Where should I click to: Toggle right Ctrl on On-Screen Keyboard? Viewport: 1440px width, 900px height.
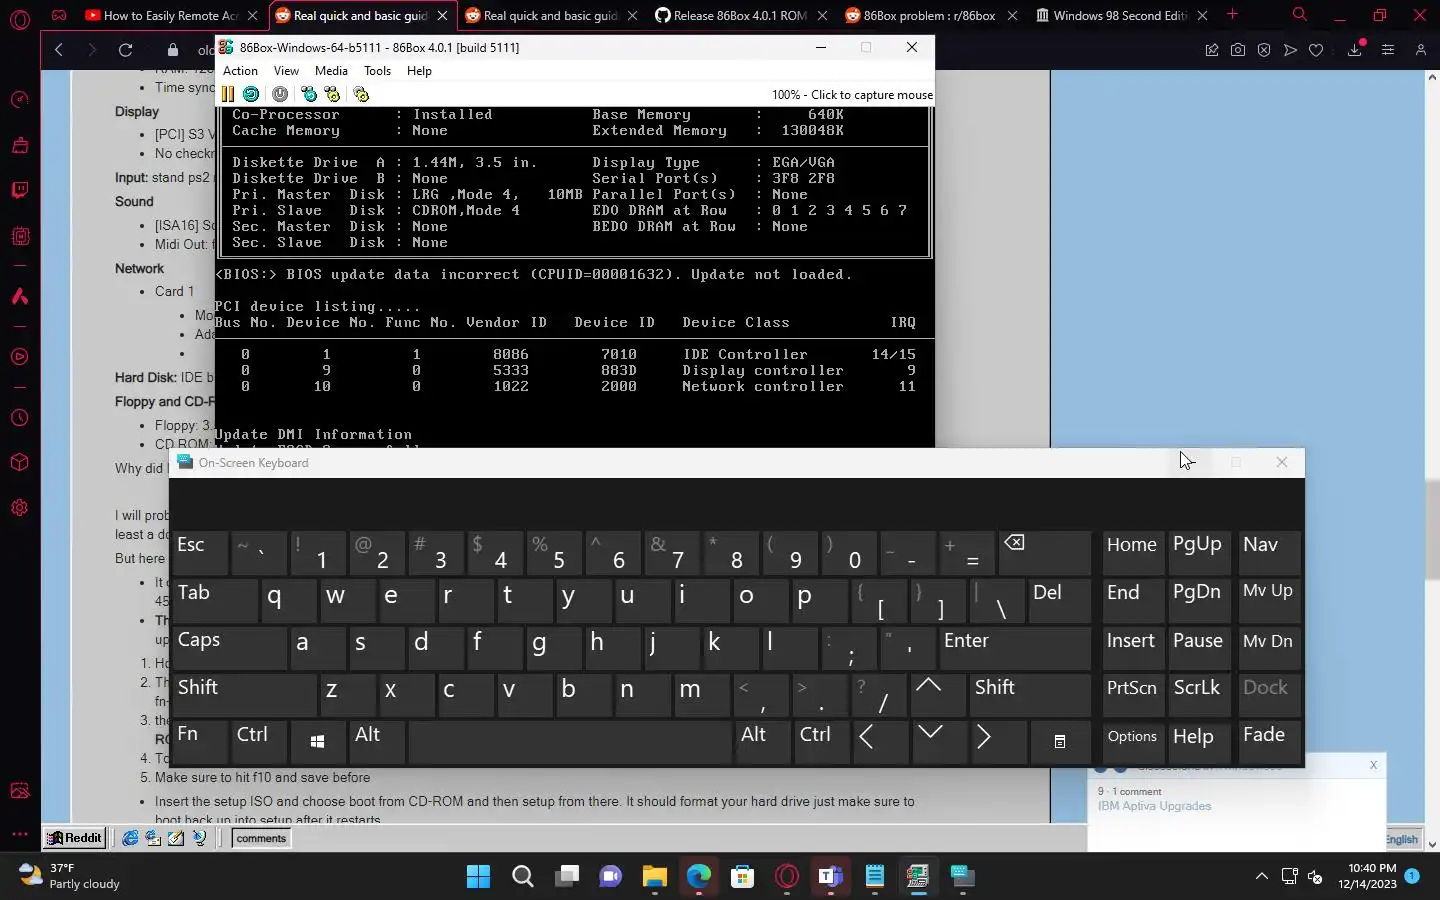821,743
